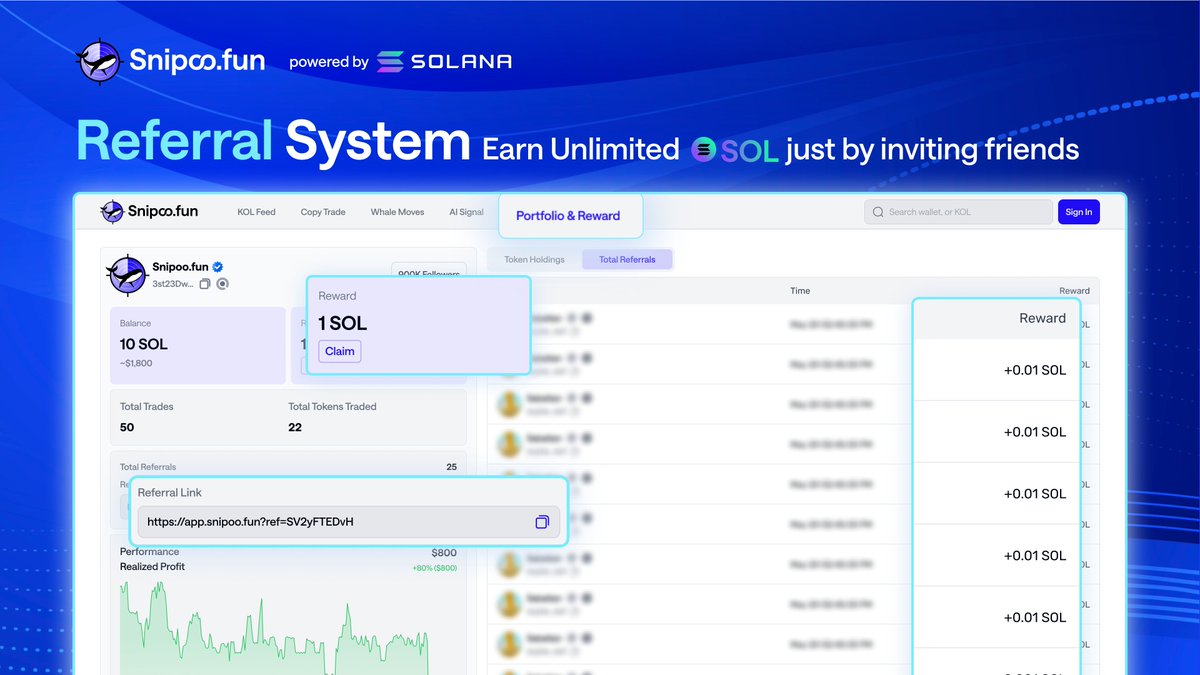Open Whale Moves
The height and width of the screenshot is (675, 1200).
coord(397,212)
